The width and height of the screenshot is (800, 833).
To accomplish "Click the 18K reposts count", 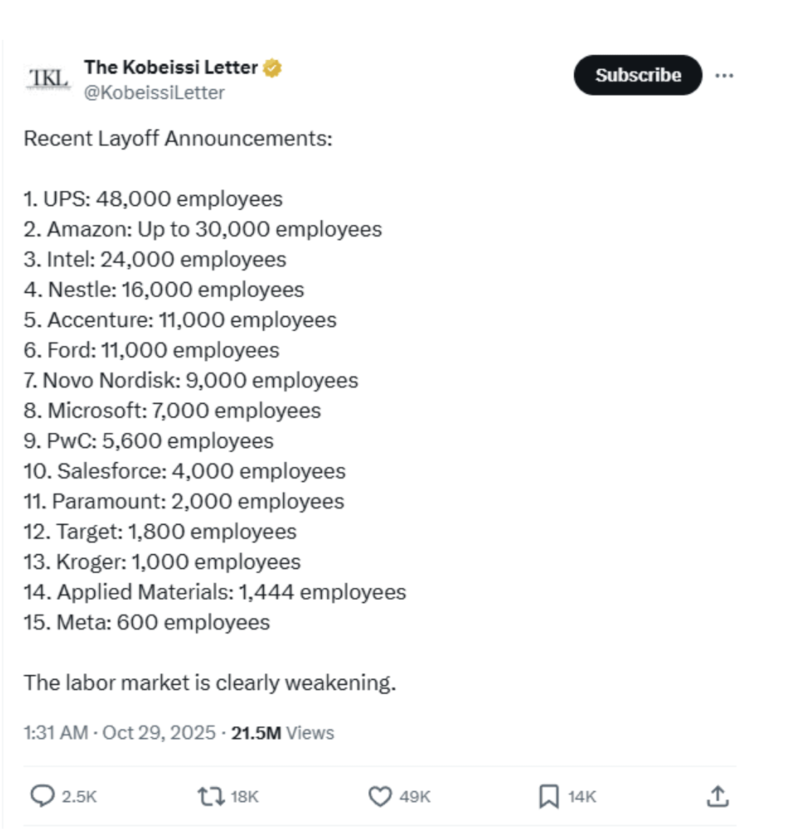I will (x=244, y=796).
